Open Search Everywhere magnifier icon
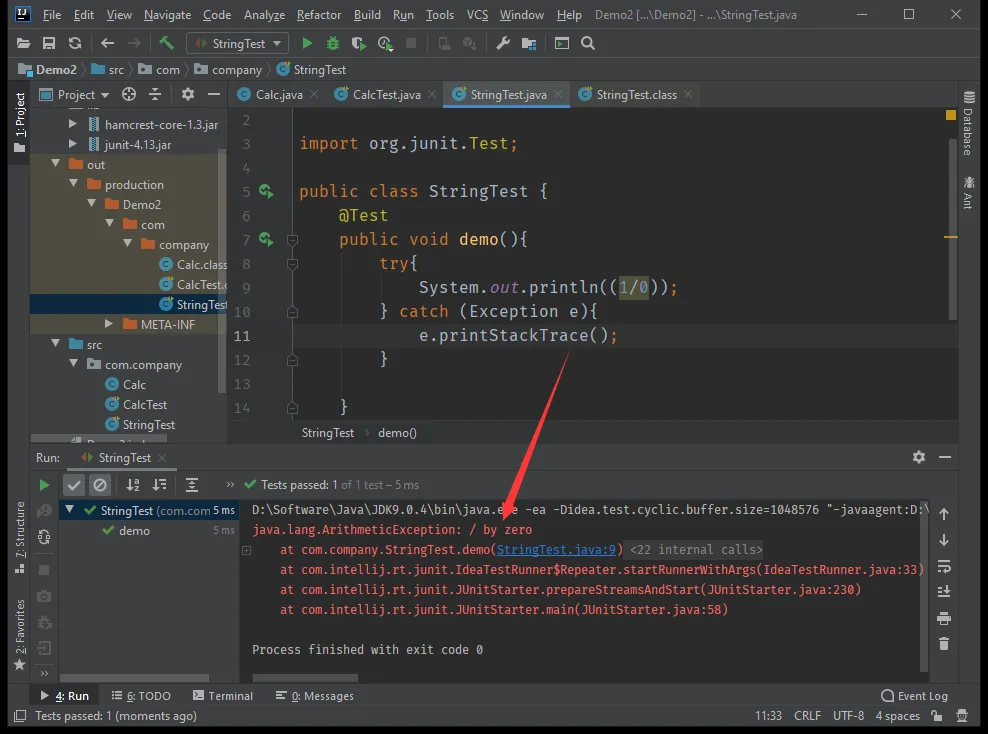 coord(588,43)
